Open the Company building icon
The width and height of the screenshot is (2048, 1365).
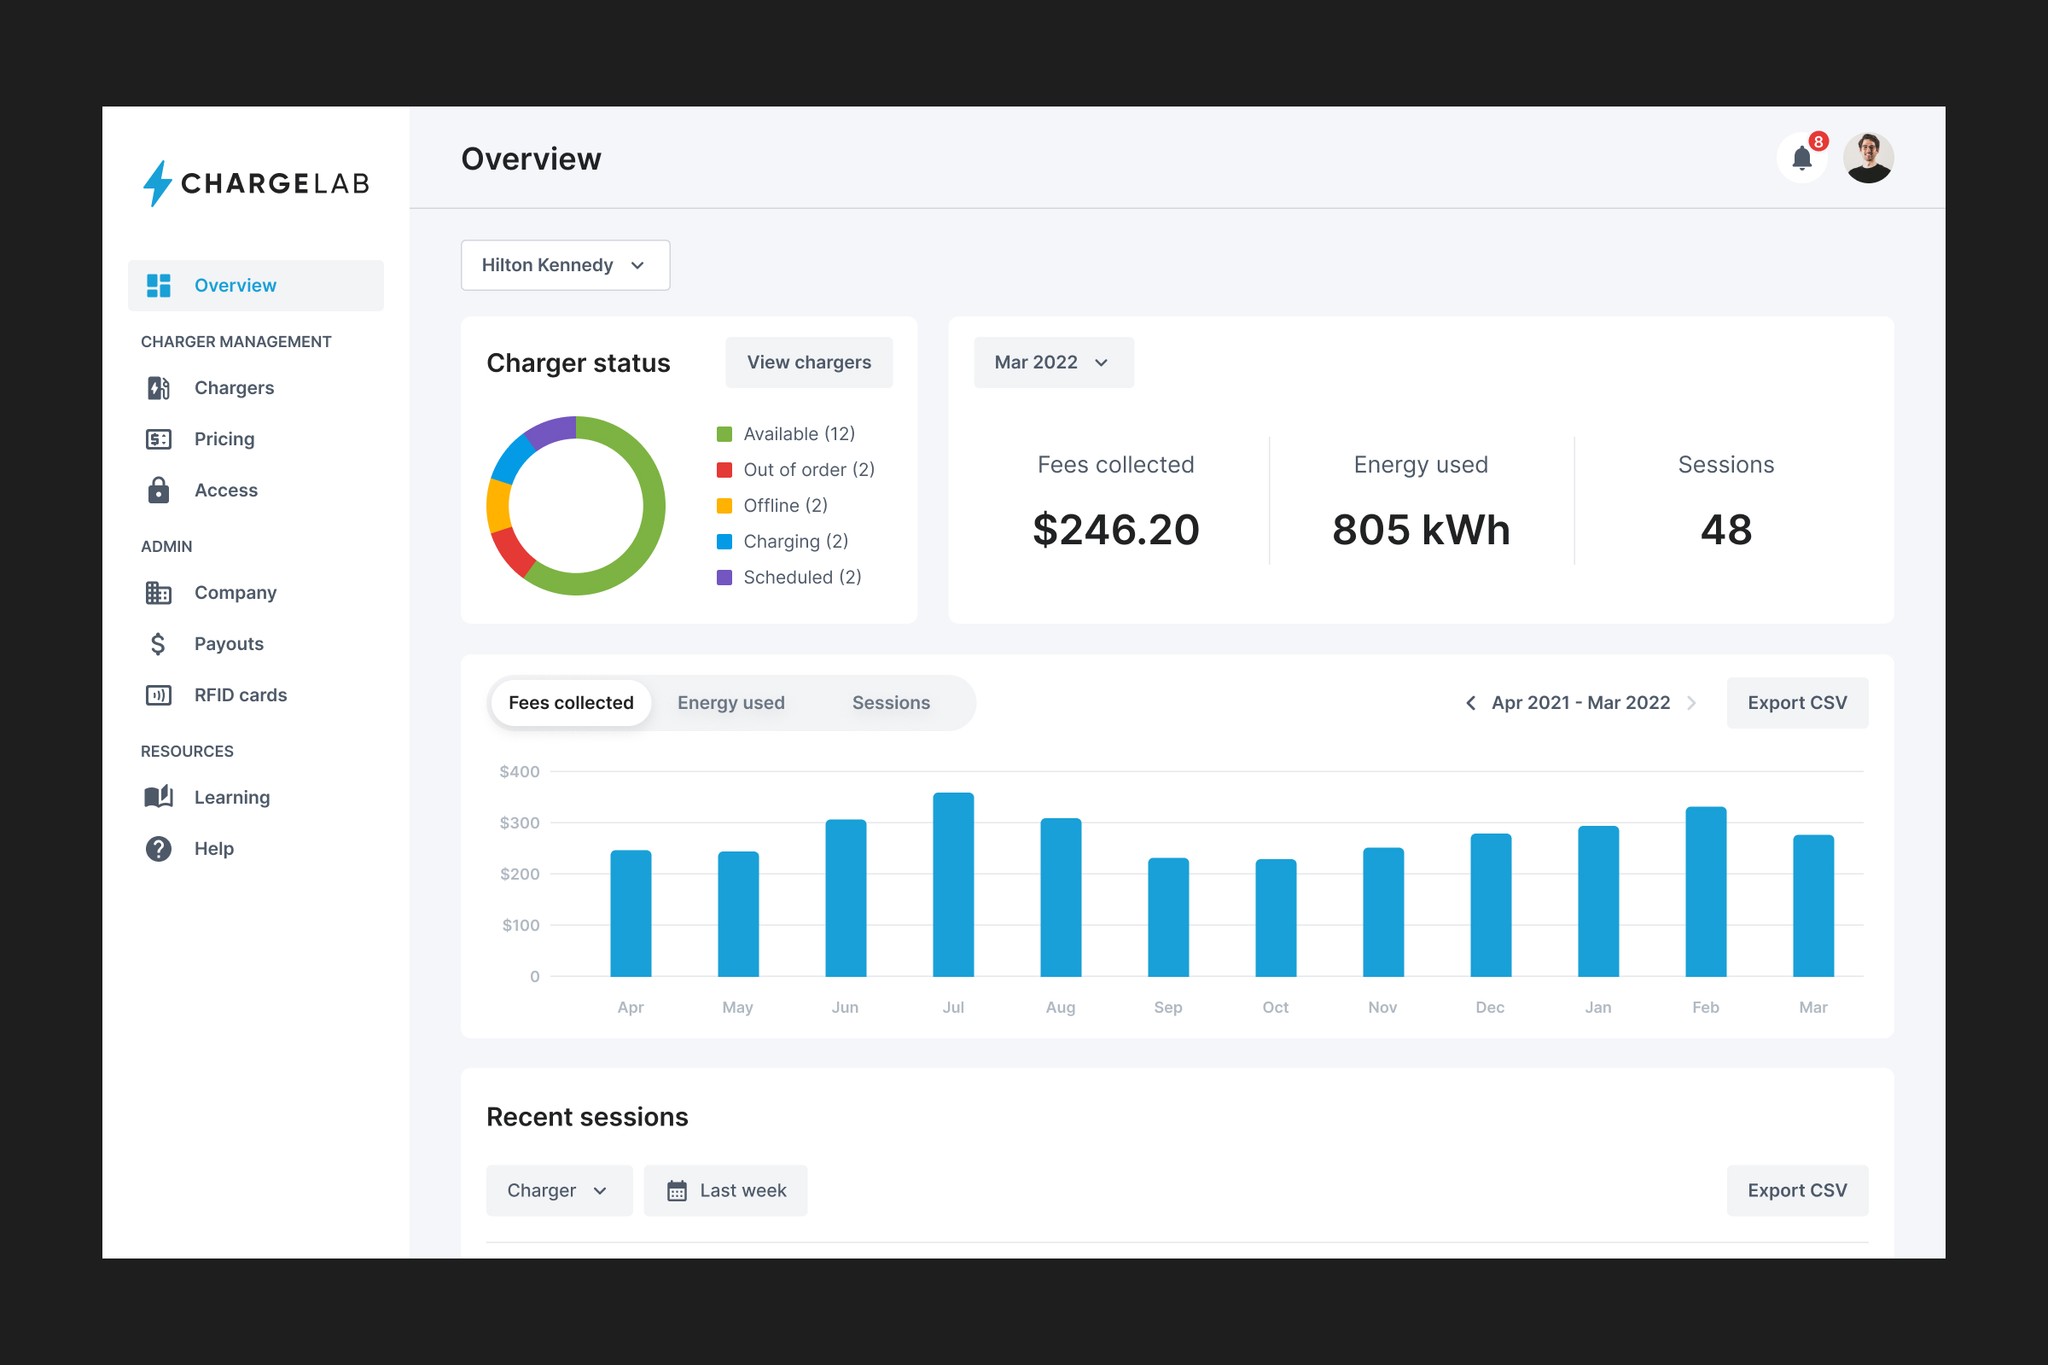(159, 593)
